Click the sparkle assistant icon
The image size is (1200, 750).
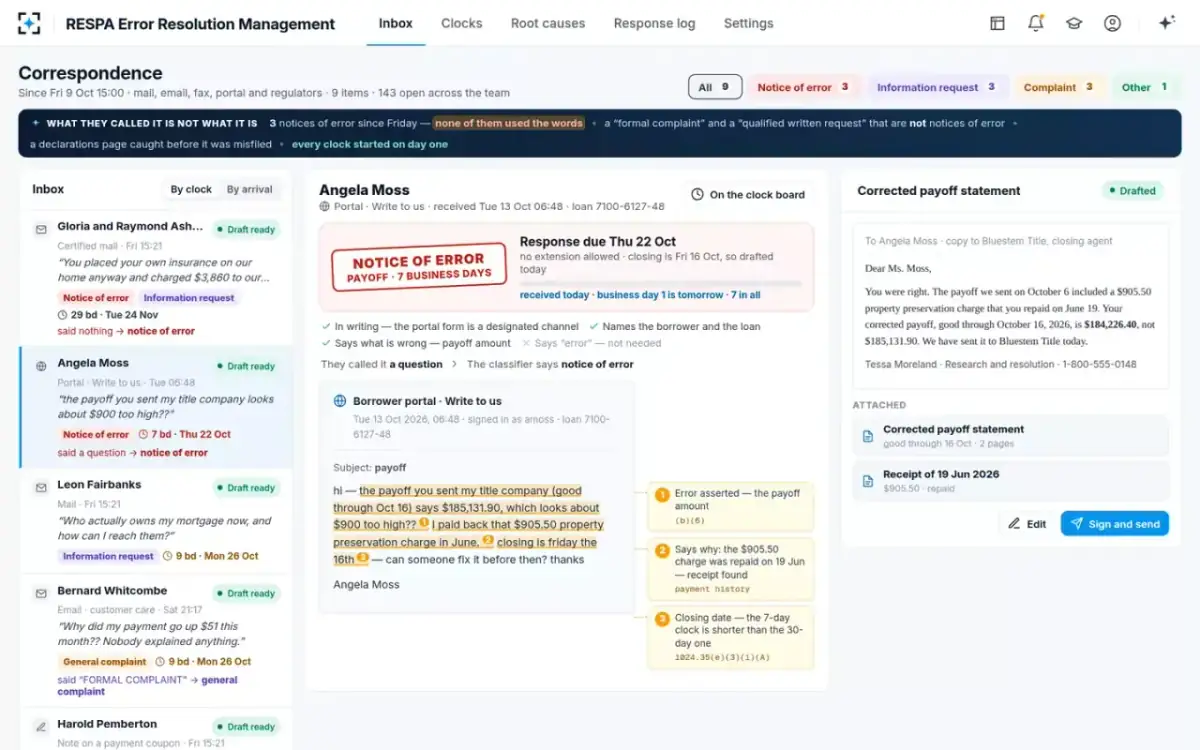[x=1166, y=23]
